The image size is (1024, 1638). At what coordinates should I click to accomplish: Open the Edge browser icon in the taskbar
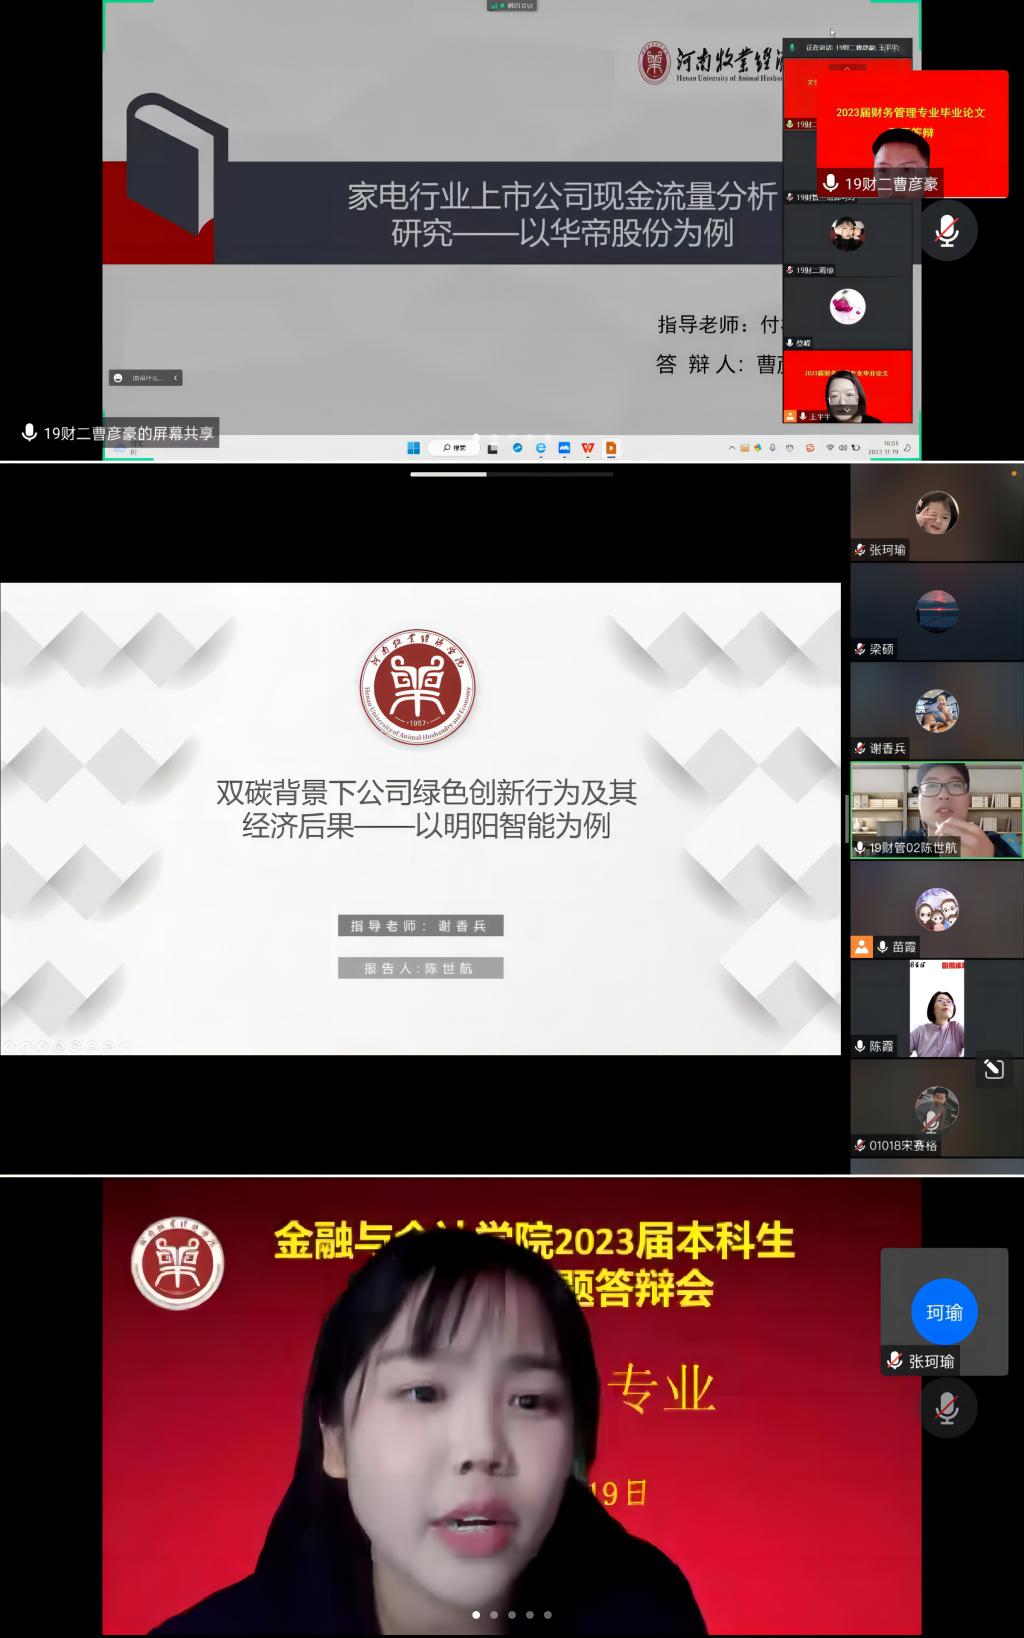pos(541,448)
